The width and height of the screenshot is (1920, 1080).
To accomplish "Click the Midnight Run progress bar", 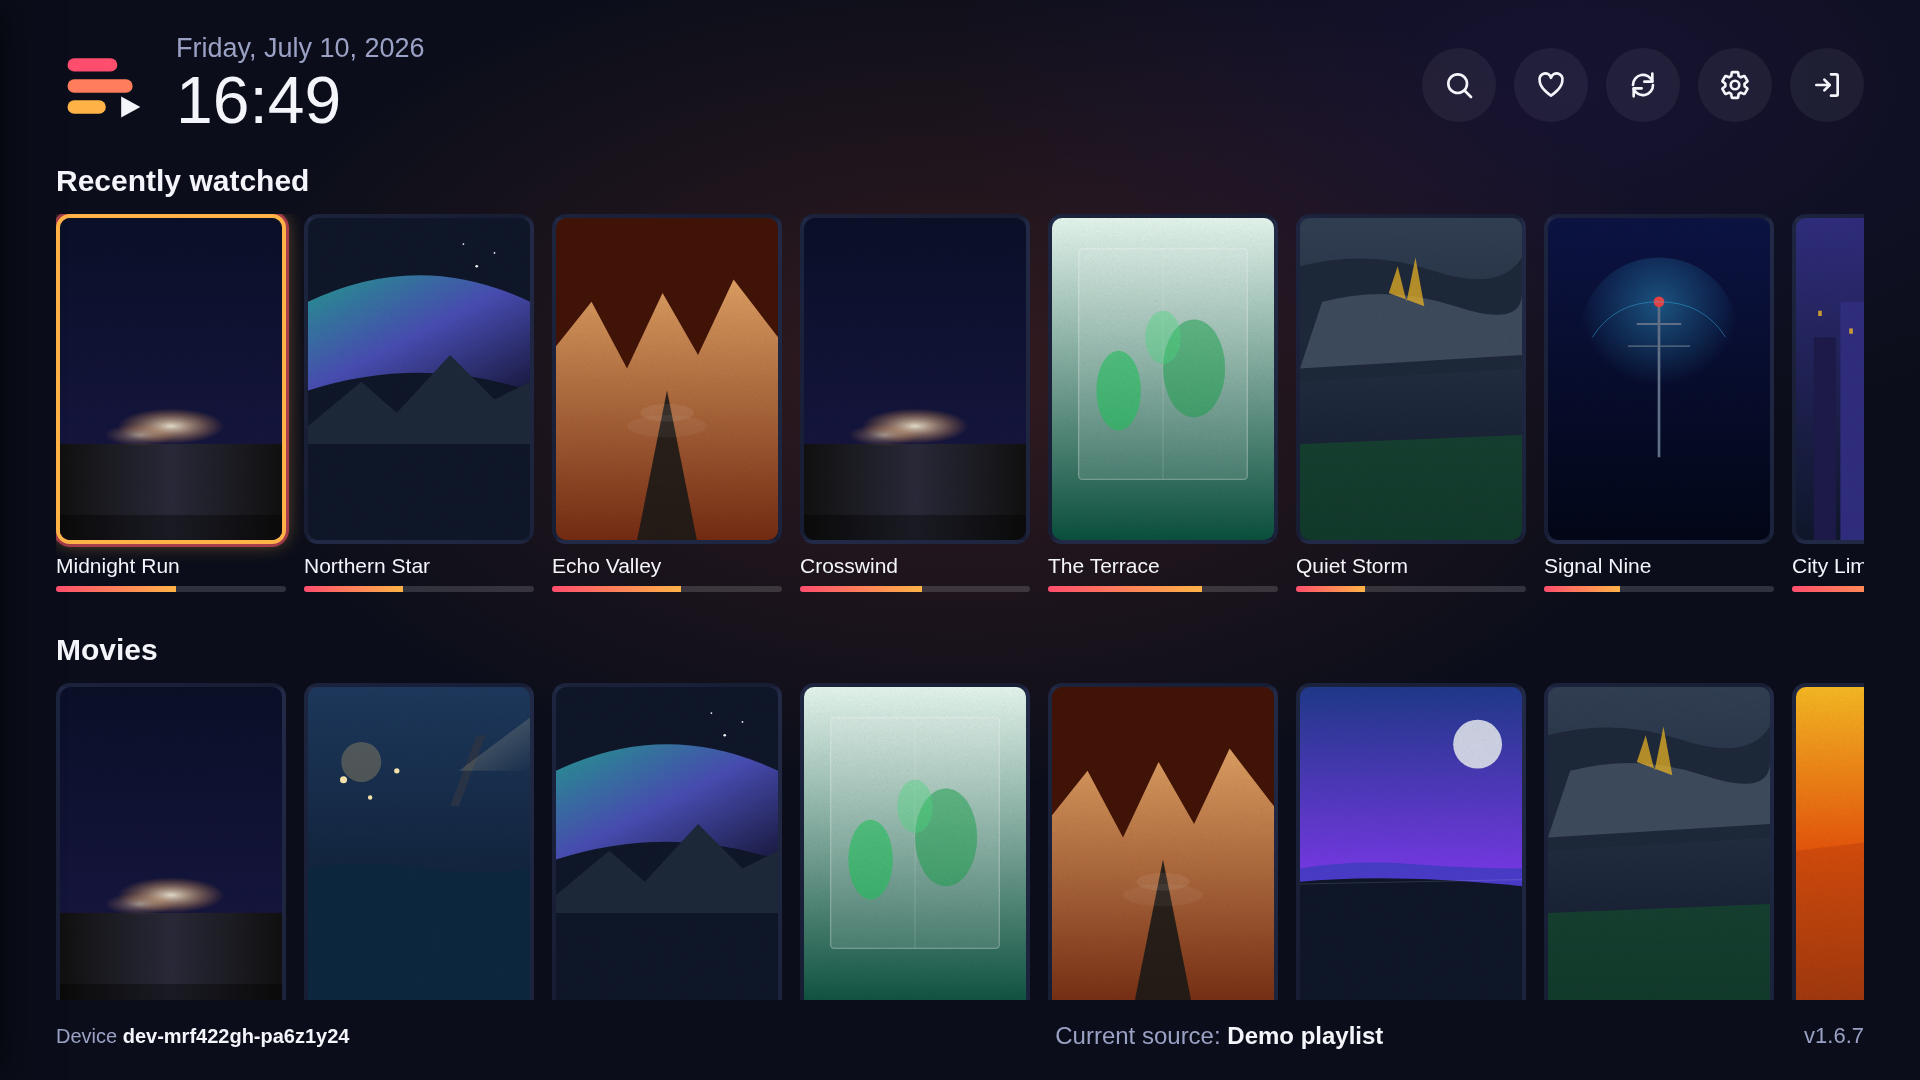I will tap(171, 589).
